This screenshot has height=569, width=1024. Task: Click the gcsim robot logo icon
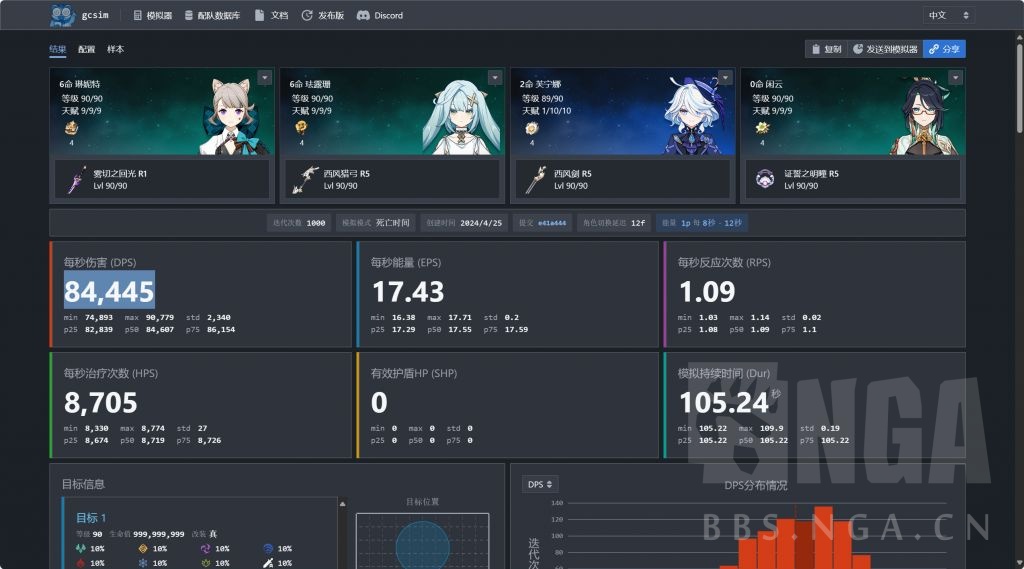(62, 15)
